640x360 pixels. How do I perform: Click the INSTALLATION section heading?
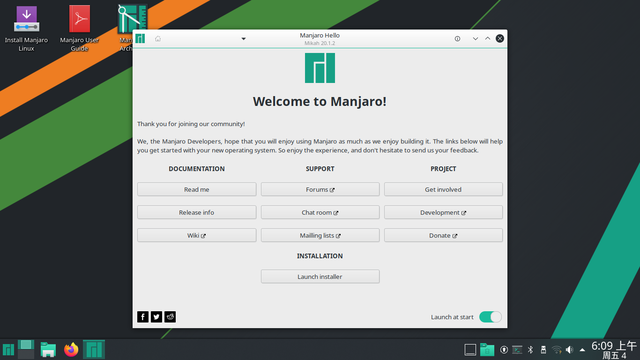coord(320,256)
